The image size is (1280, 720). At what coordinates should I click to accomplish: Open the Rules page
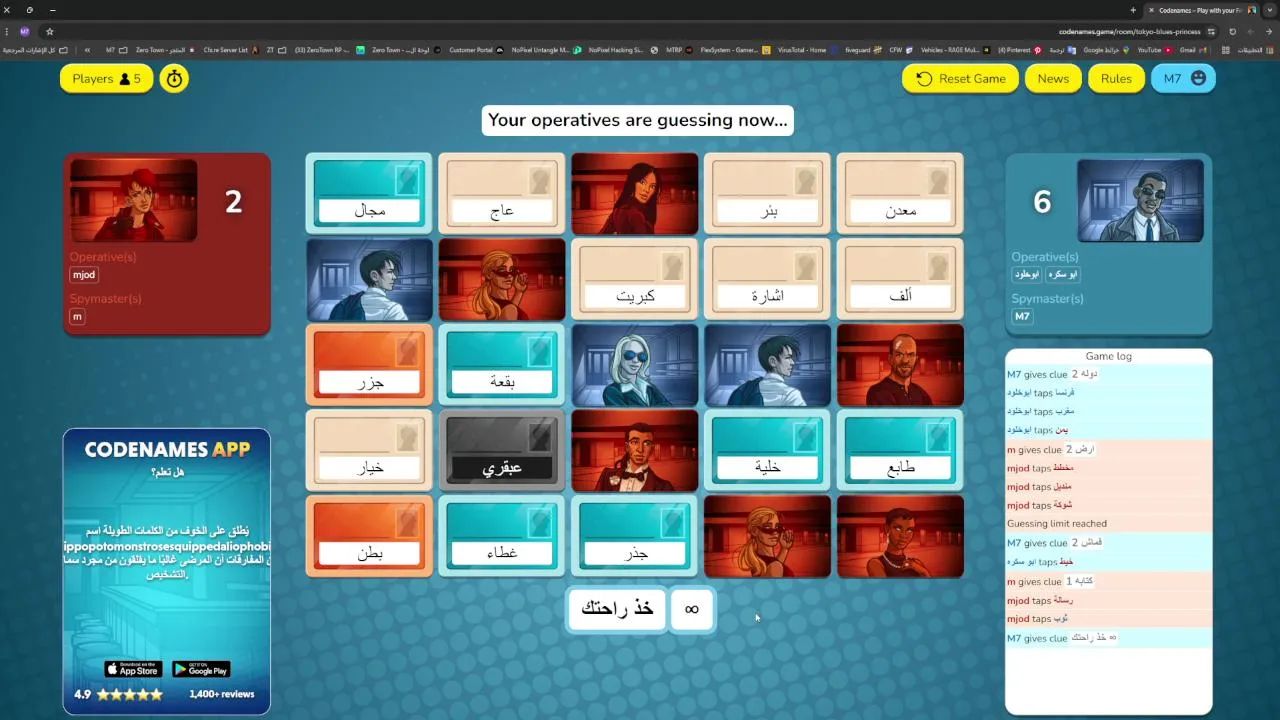pos(1116,79)
